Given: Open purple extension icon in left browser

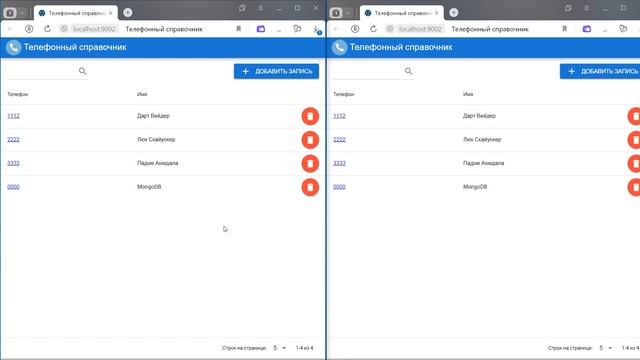Looking at the screenshot, I should click(260, 29).
